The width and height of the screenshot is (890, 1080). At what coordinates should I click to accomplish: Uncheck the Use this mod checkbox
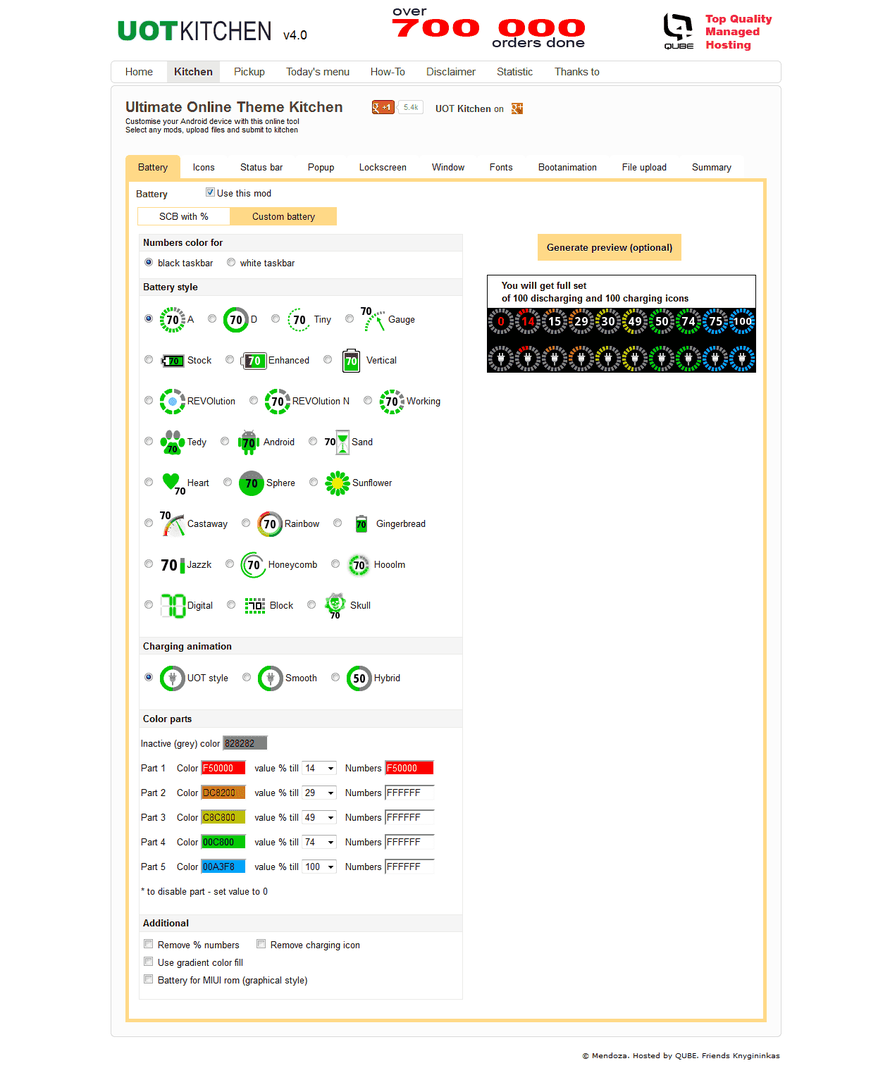pos(210,193)
